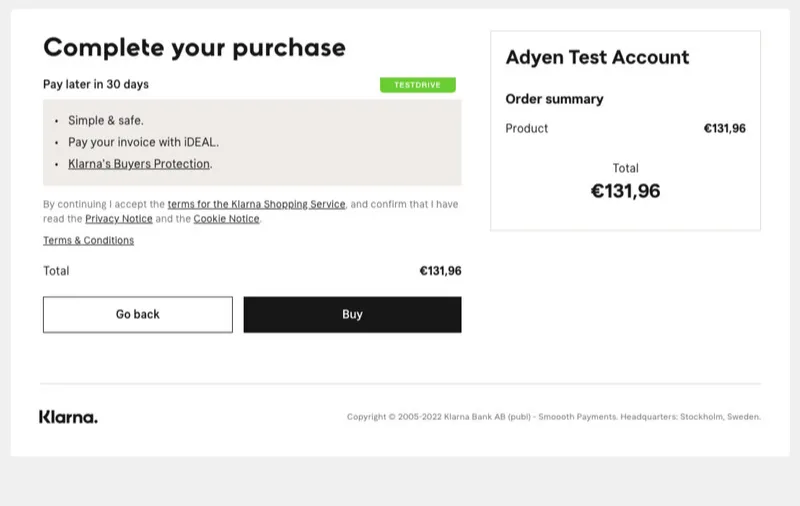Open the Terms & Conditions link
Image resolution: width=800 pixels, height=506 pixels.
tap(88, 240)
